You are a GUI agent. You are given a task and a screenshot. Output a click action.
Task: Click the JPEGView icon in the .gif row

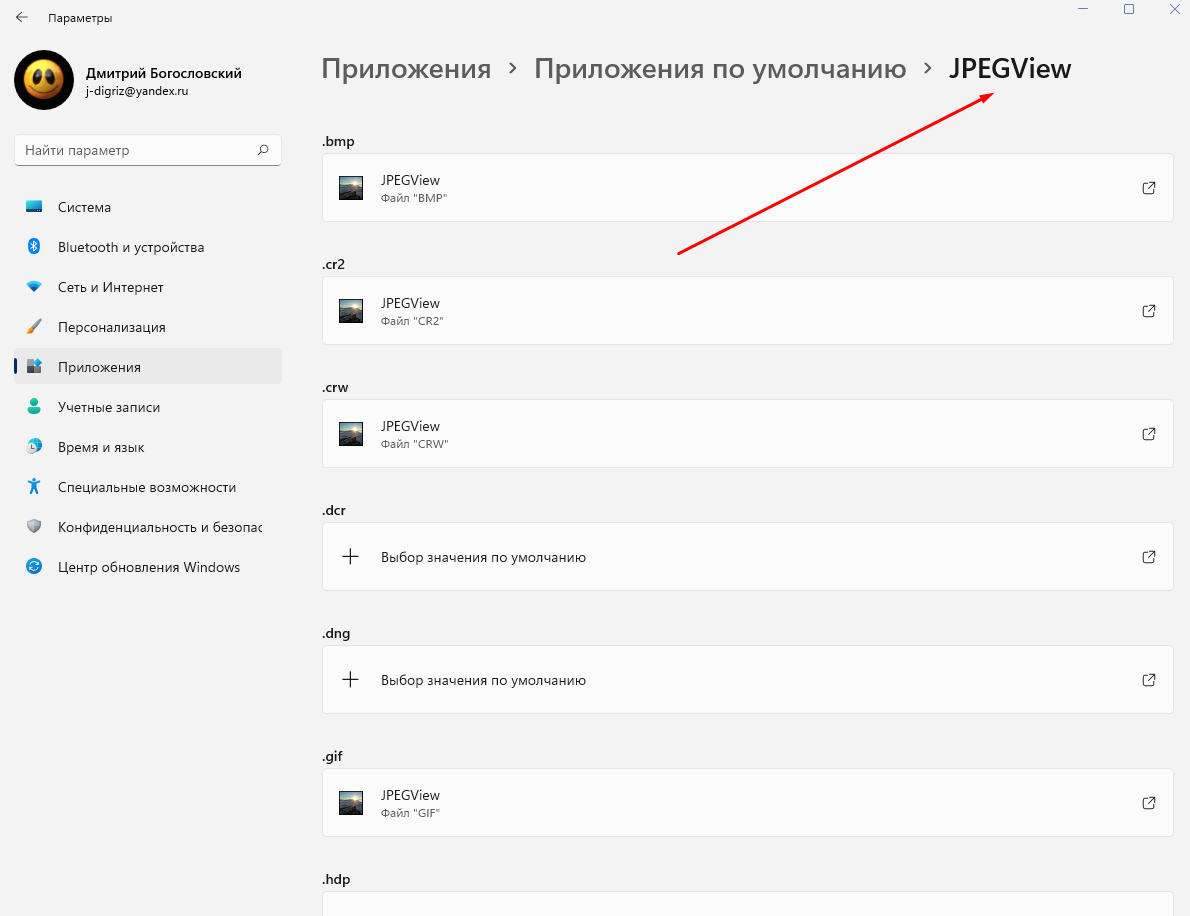[x=351, y=803]
